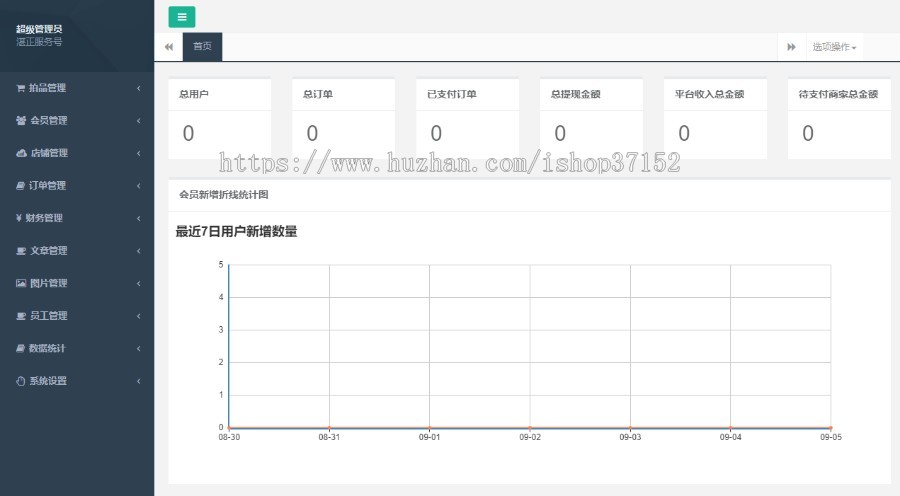
Task: Click the 0 value under 待支付商家总金额
Action: pyautogui.click(x=808, y=134)
